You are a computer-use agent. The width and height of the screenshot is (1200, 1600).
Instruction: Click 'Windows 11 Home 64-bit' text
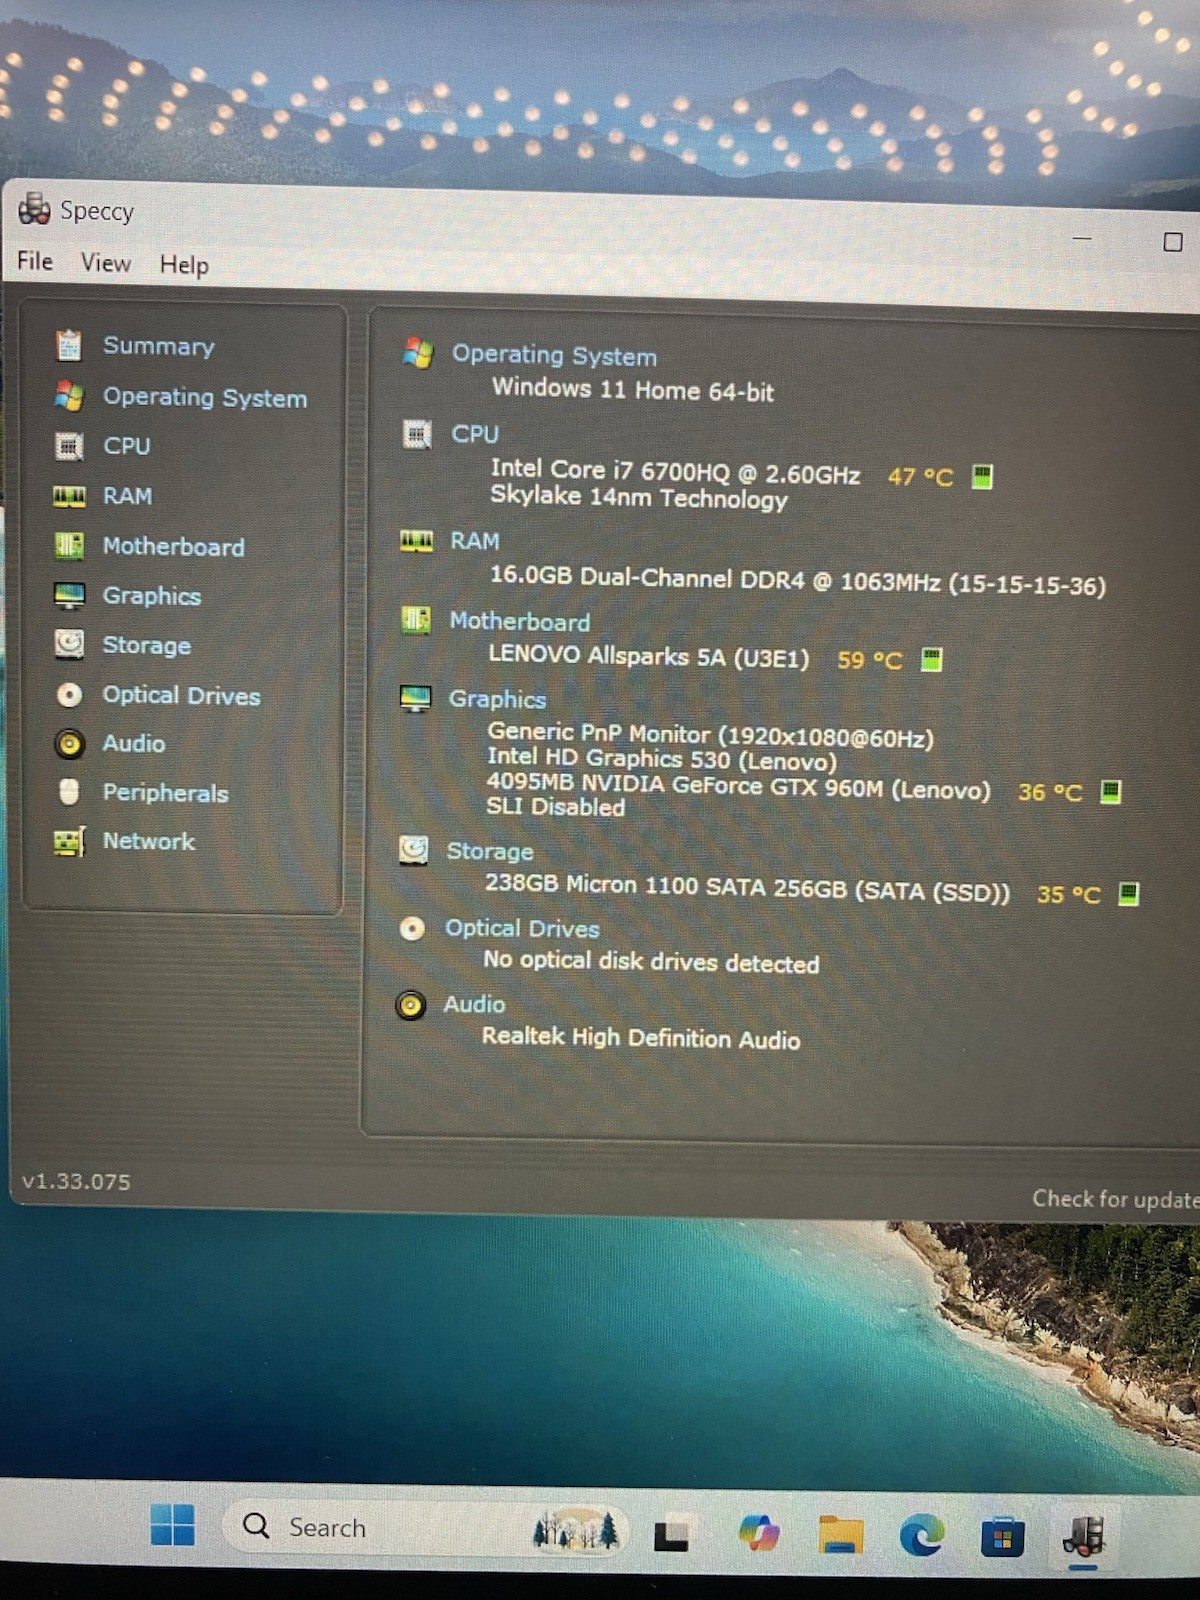click(633, 389)
